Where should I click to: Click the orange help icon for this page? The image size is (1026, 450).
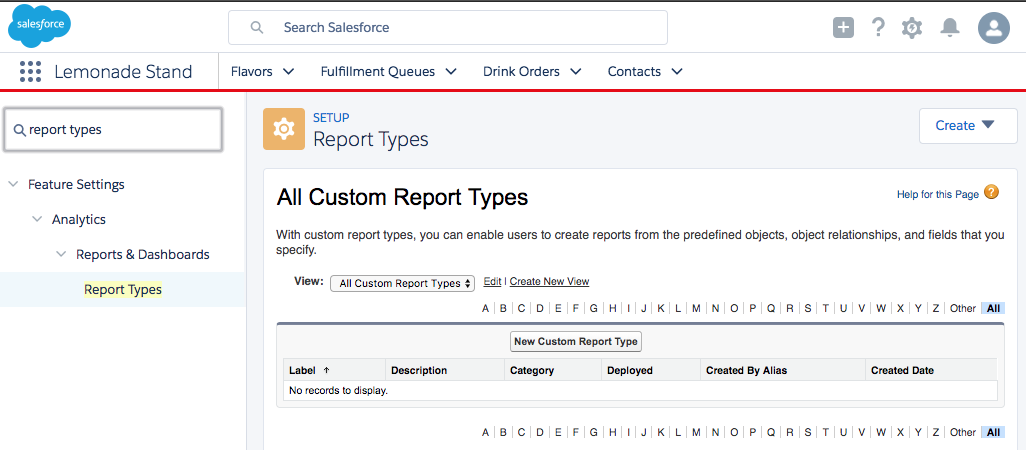pos(991,192)
